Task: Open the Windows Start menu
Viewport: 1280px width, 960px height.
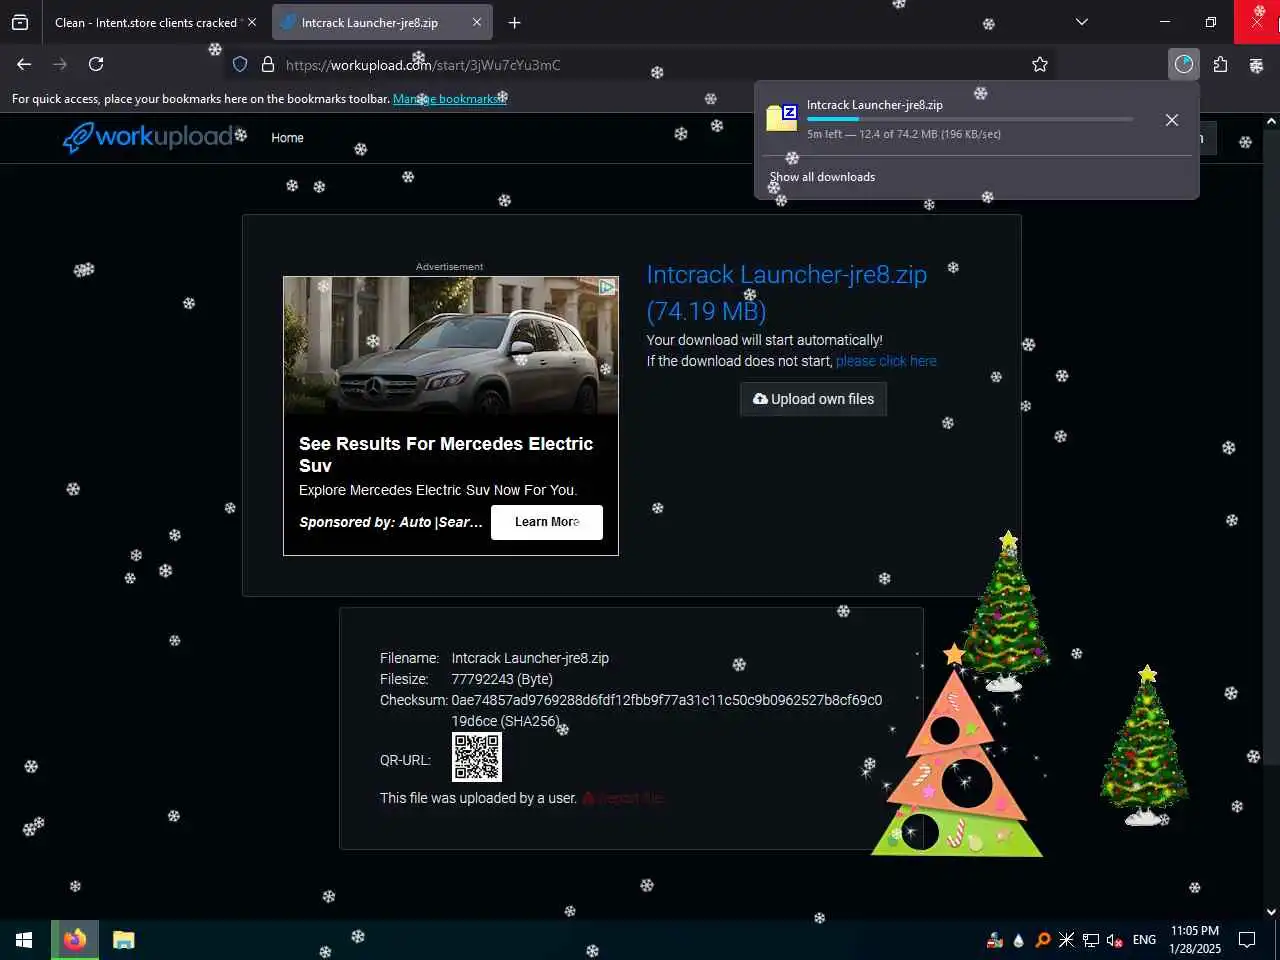Action: tap(24, 940)
